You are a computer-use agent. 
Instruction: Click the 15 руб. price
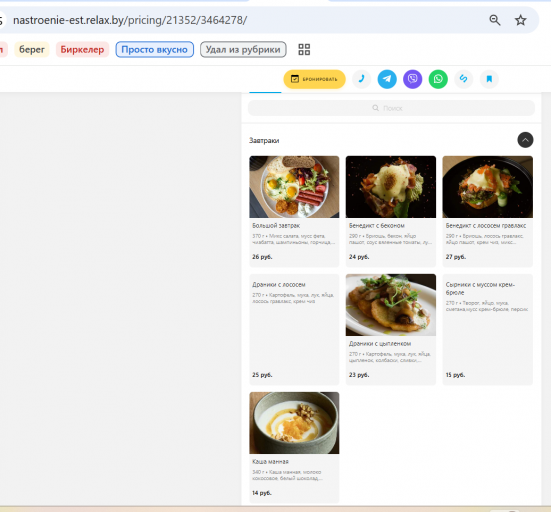[x=455, y=375]
